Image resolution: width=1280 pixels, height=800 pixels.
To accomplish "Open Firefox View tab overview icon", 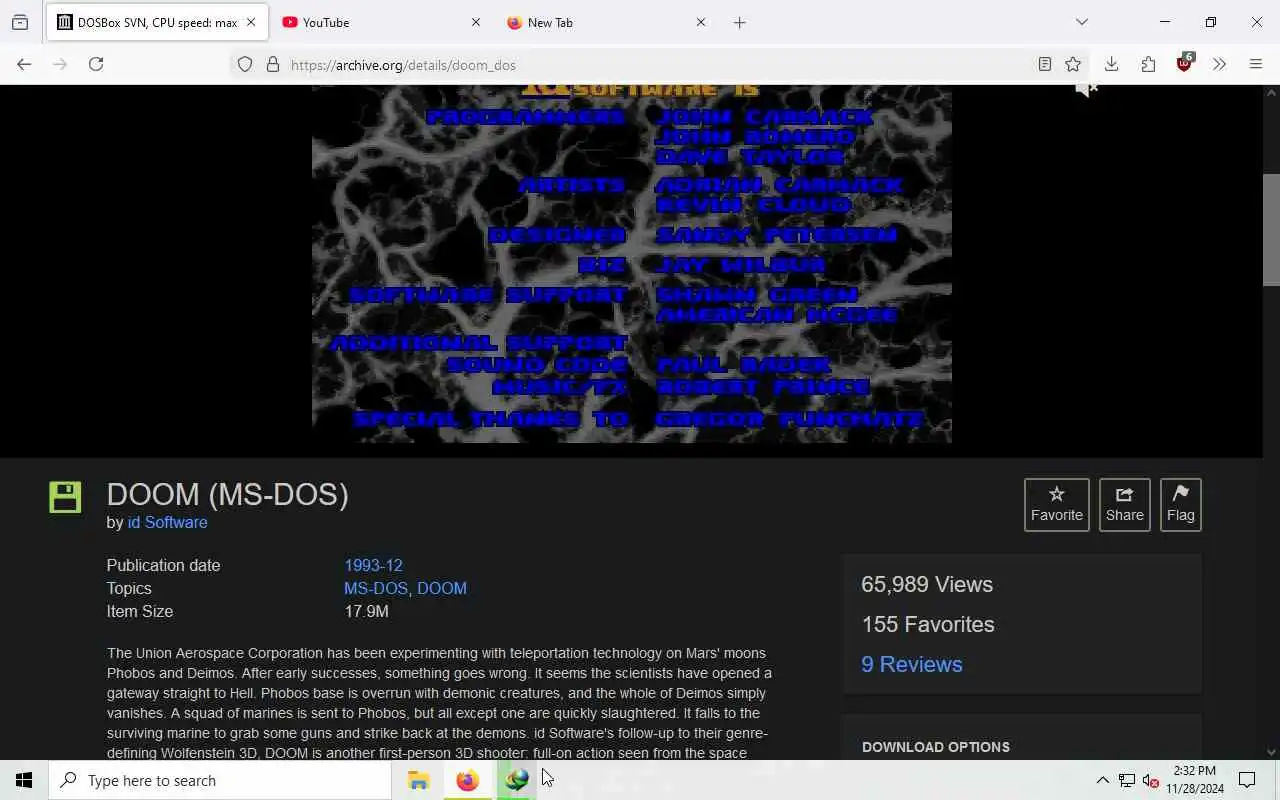I will coord(20,22).
